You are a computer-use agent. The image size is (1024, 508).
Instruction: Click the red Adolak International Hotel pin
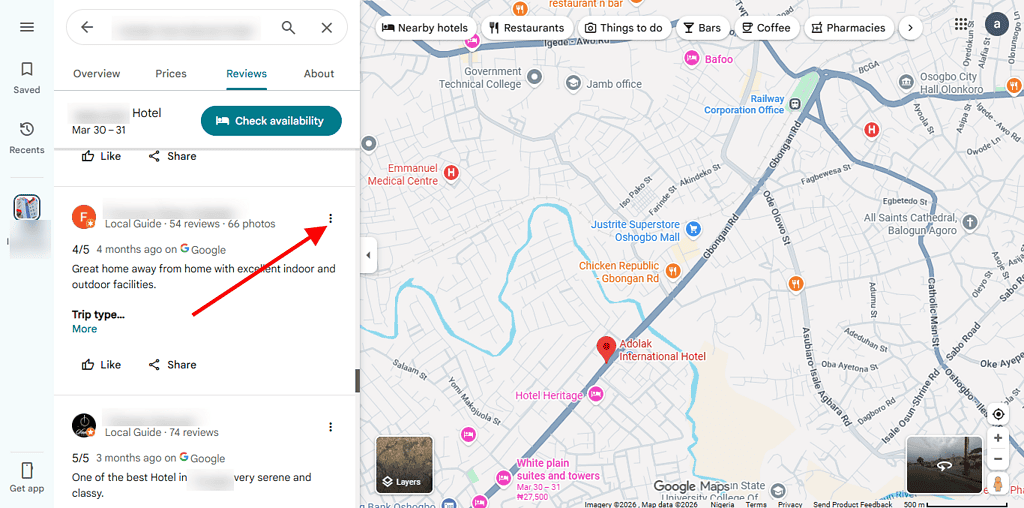click(x=607, y=349)
